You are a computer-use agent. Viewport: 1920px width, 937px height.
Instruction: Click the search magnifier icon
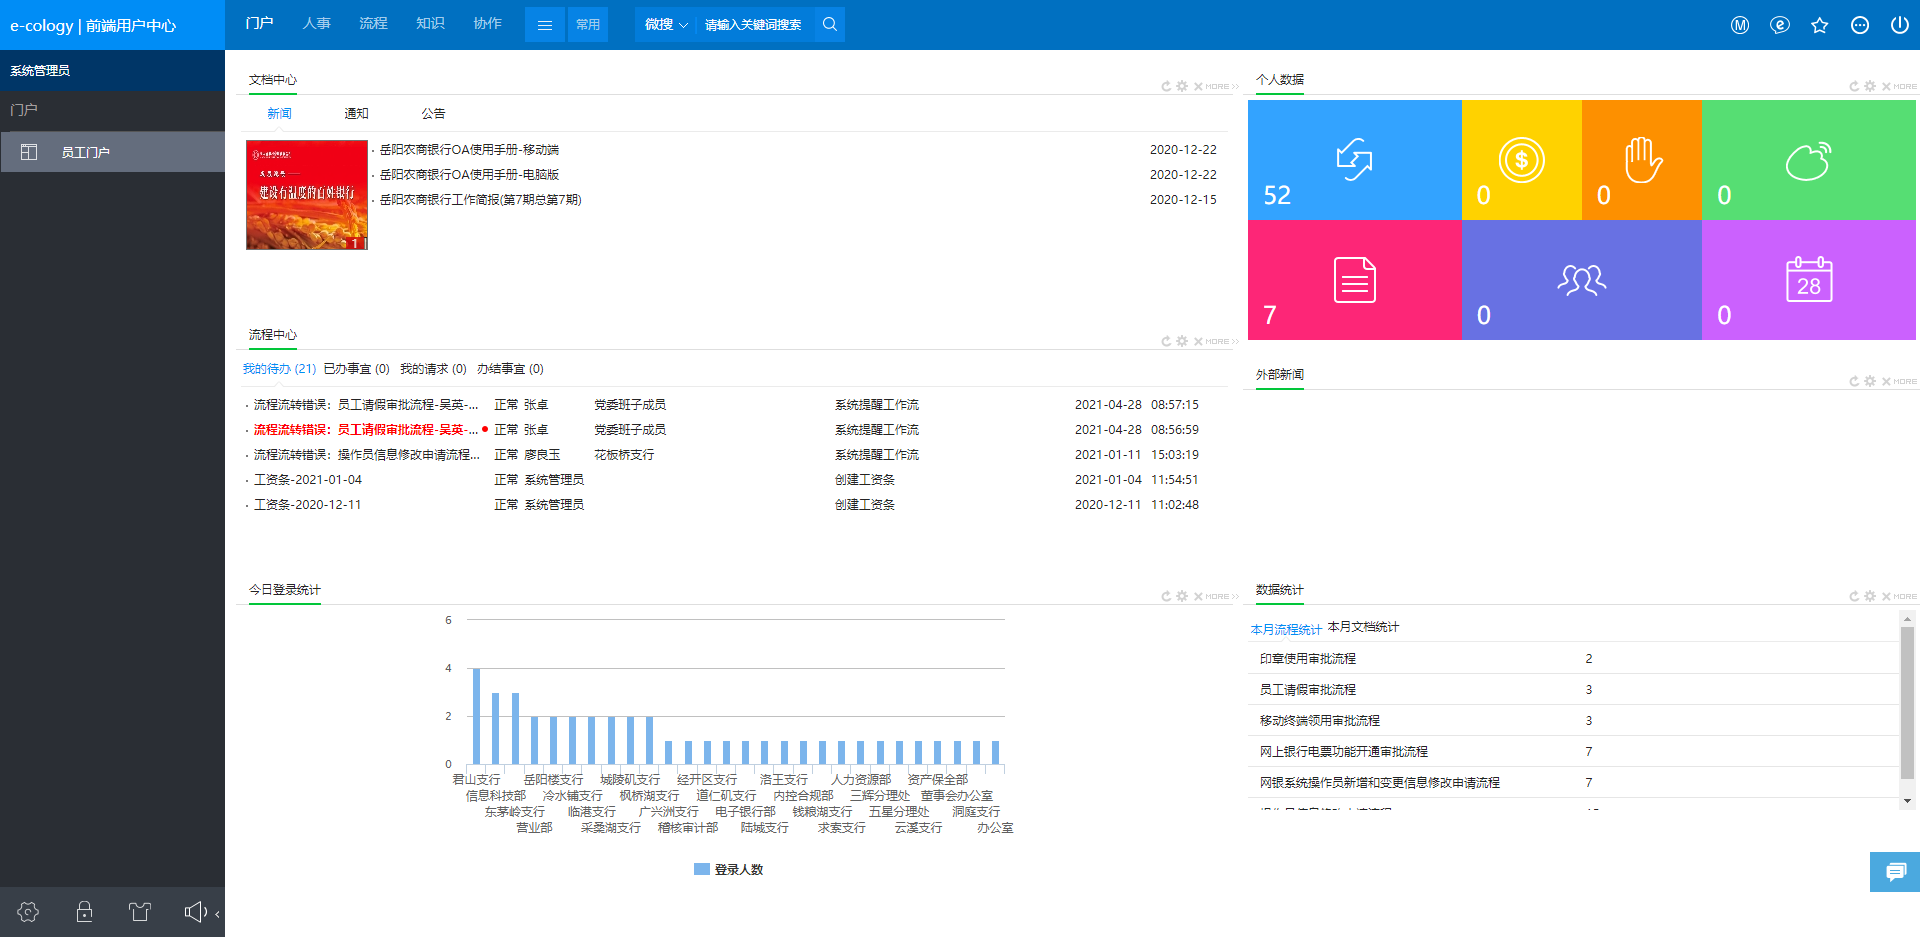coord(830,25)
